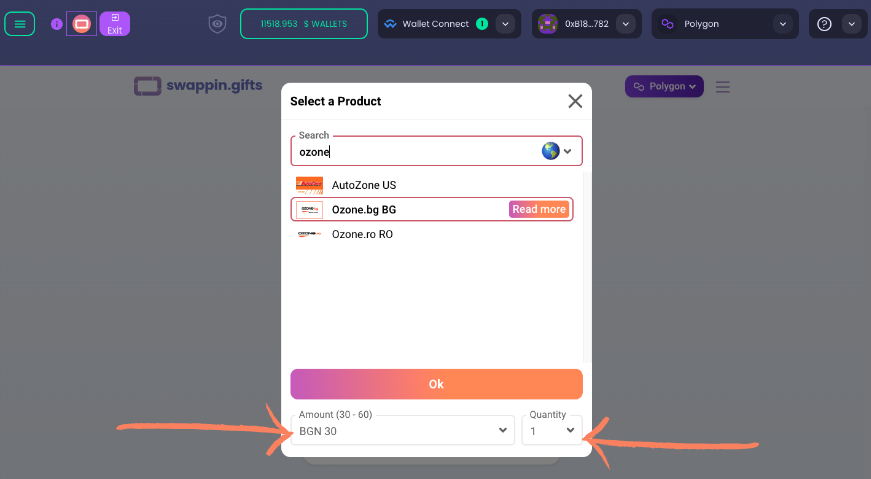This screenshot has width=871, height=479.
Task: Click Read more on Ozone.bg BG
Action: 539,209
